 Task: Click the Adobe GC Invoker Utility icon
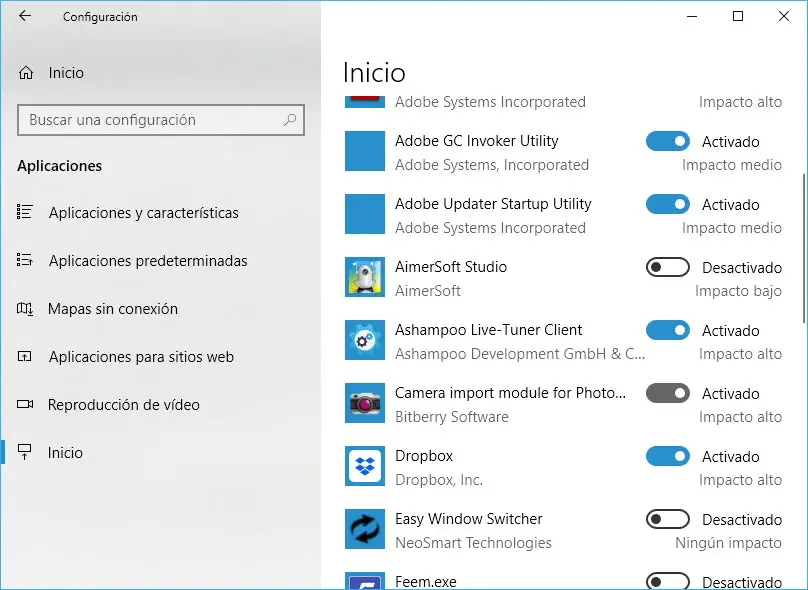click(x=365, y=151)
